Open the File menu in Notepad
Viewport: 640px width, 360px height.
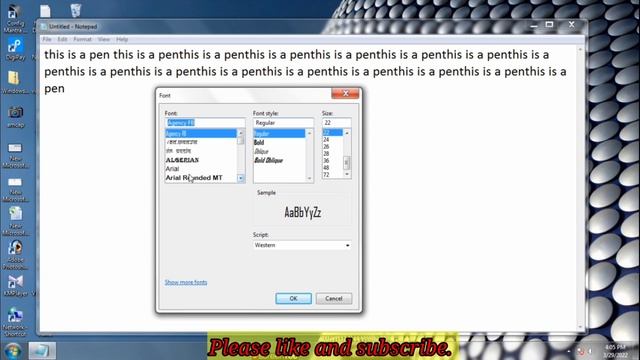pos(47,40)
